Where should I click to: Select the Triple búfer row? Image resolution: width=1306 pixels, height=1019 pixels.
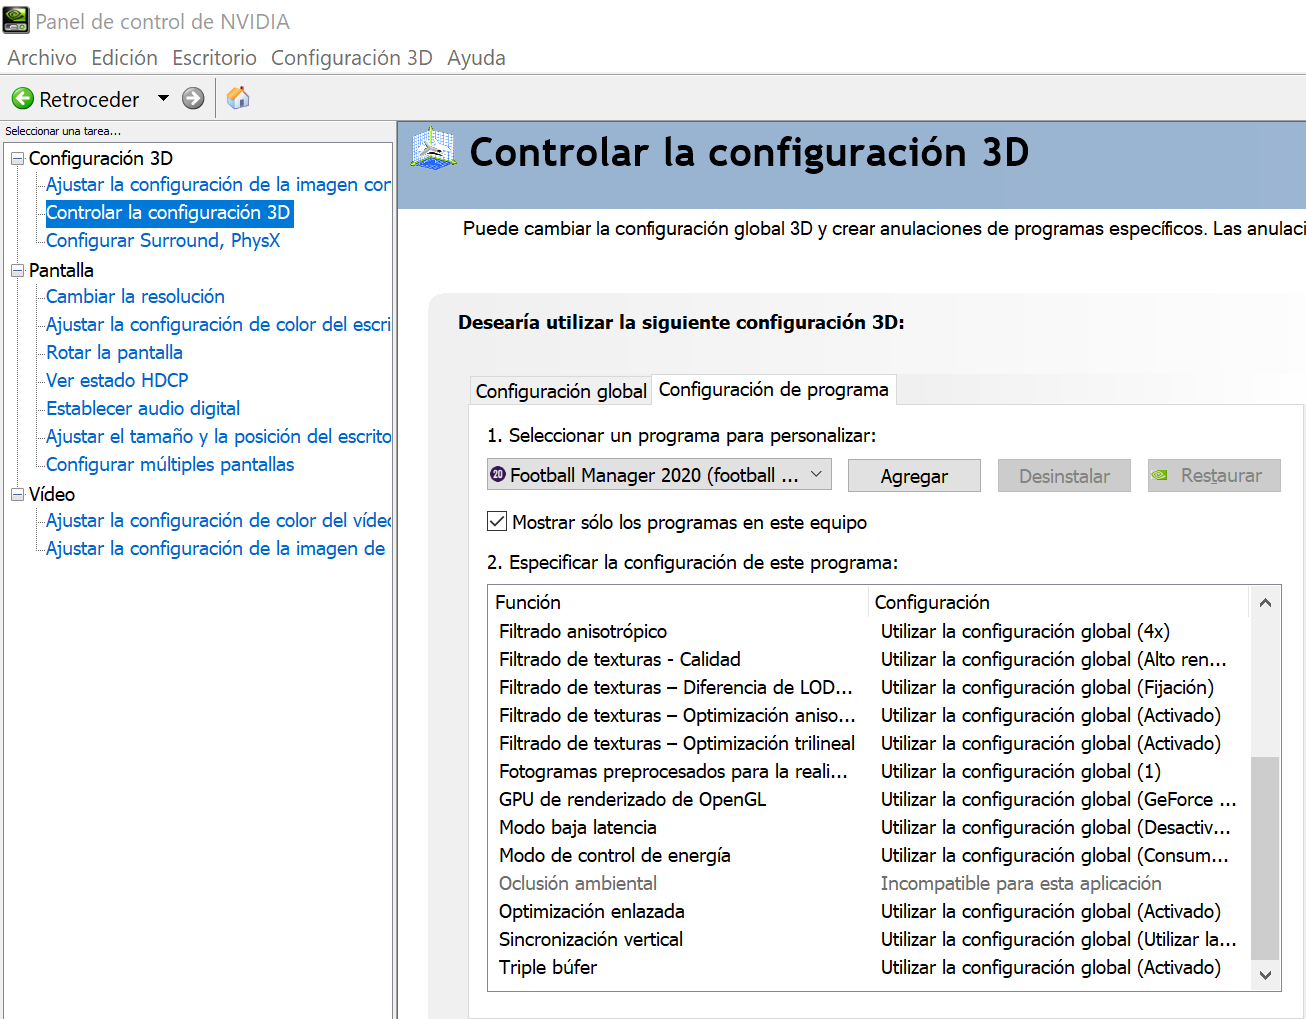coord(868,967)
